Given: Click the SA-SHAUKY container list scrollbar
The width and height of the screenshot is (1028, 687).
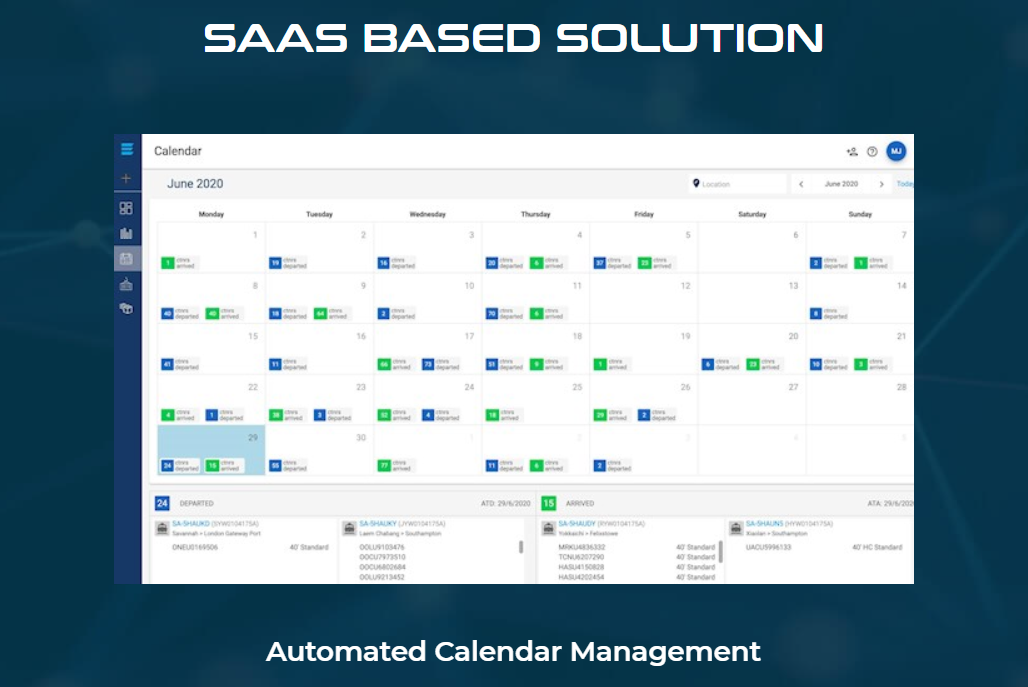Looking at the screenshot, I should 521,547.
